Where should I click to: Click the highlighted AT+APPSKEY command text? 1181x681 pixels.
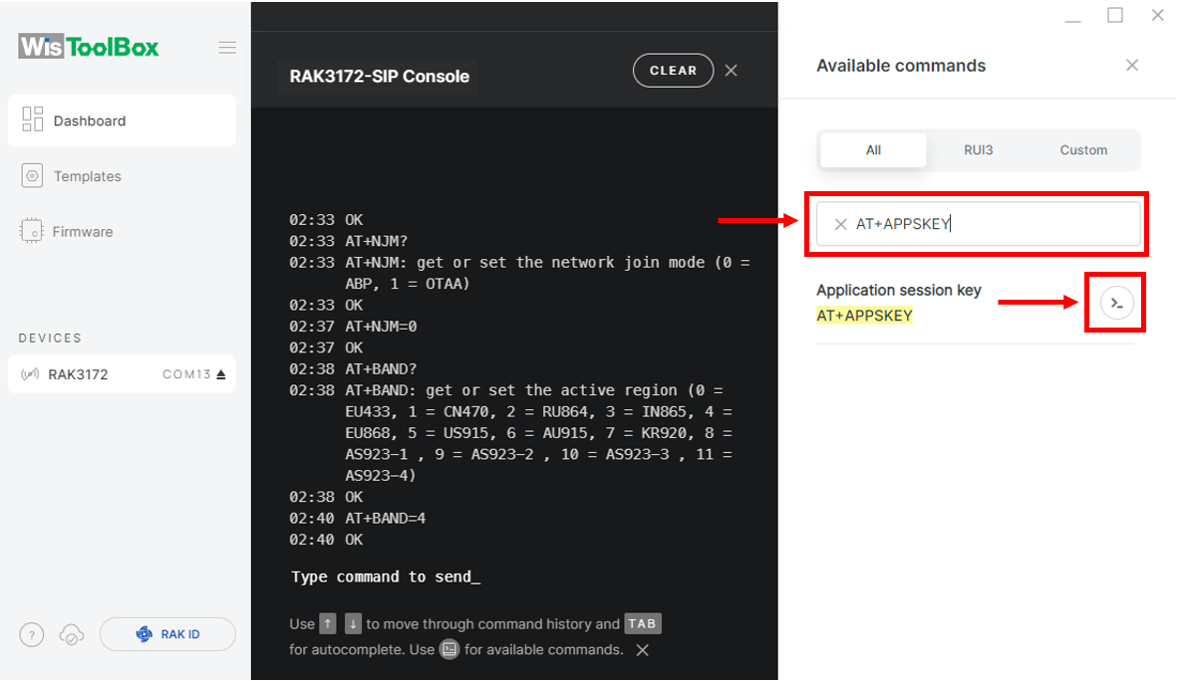865,316
